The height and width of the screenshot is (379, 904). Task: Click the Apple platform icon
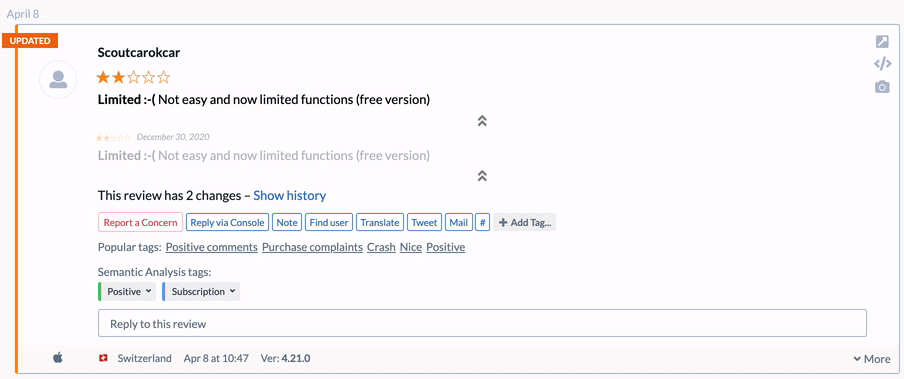point(58,358)
